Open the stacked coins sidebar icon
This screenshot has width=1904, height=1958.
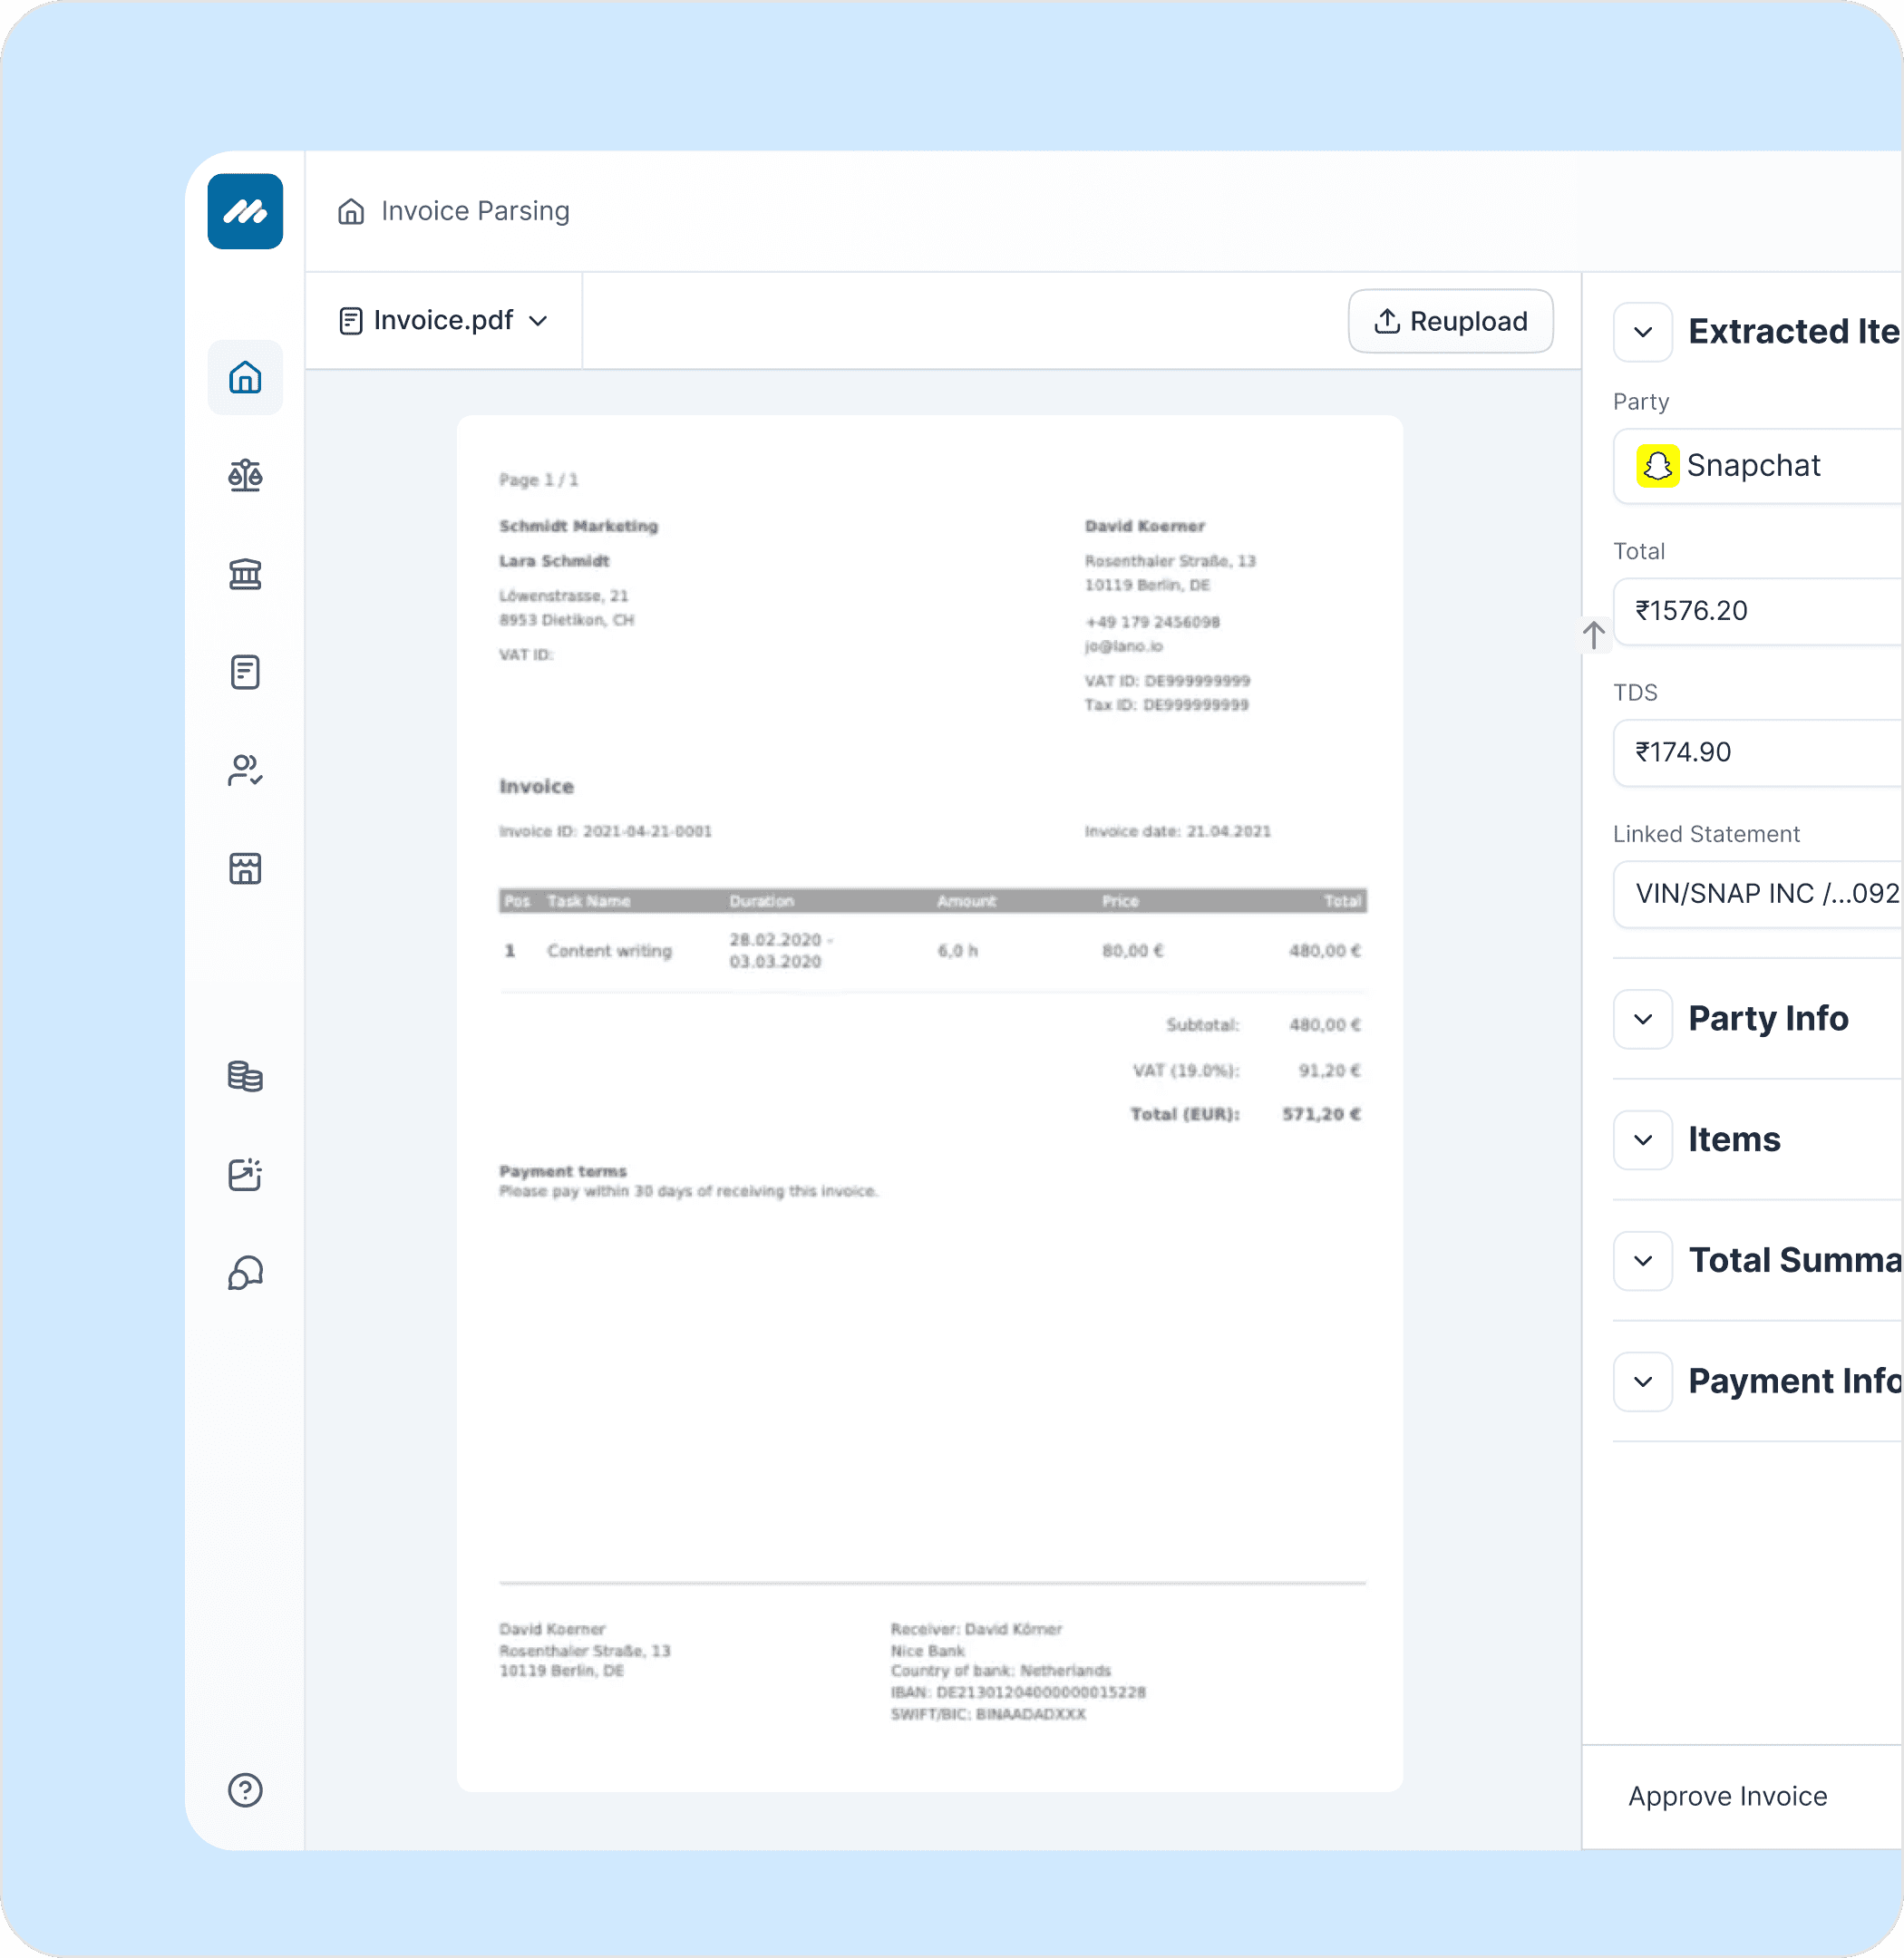coord(245,1076)
